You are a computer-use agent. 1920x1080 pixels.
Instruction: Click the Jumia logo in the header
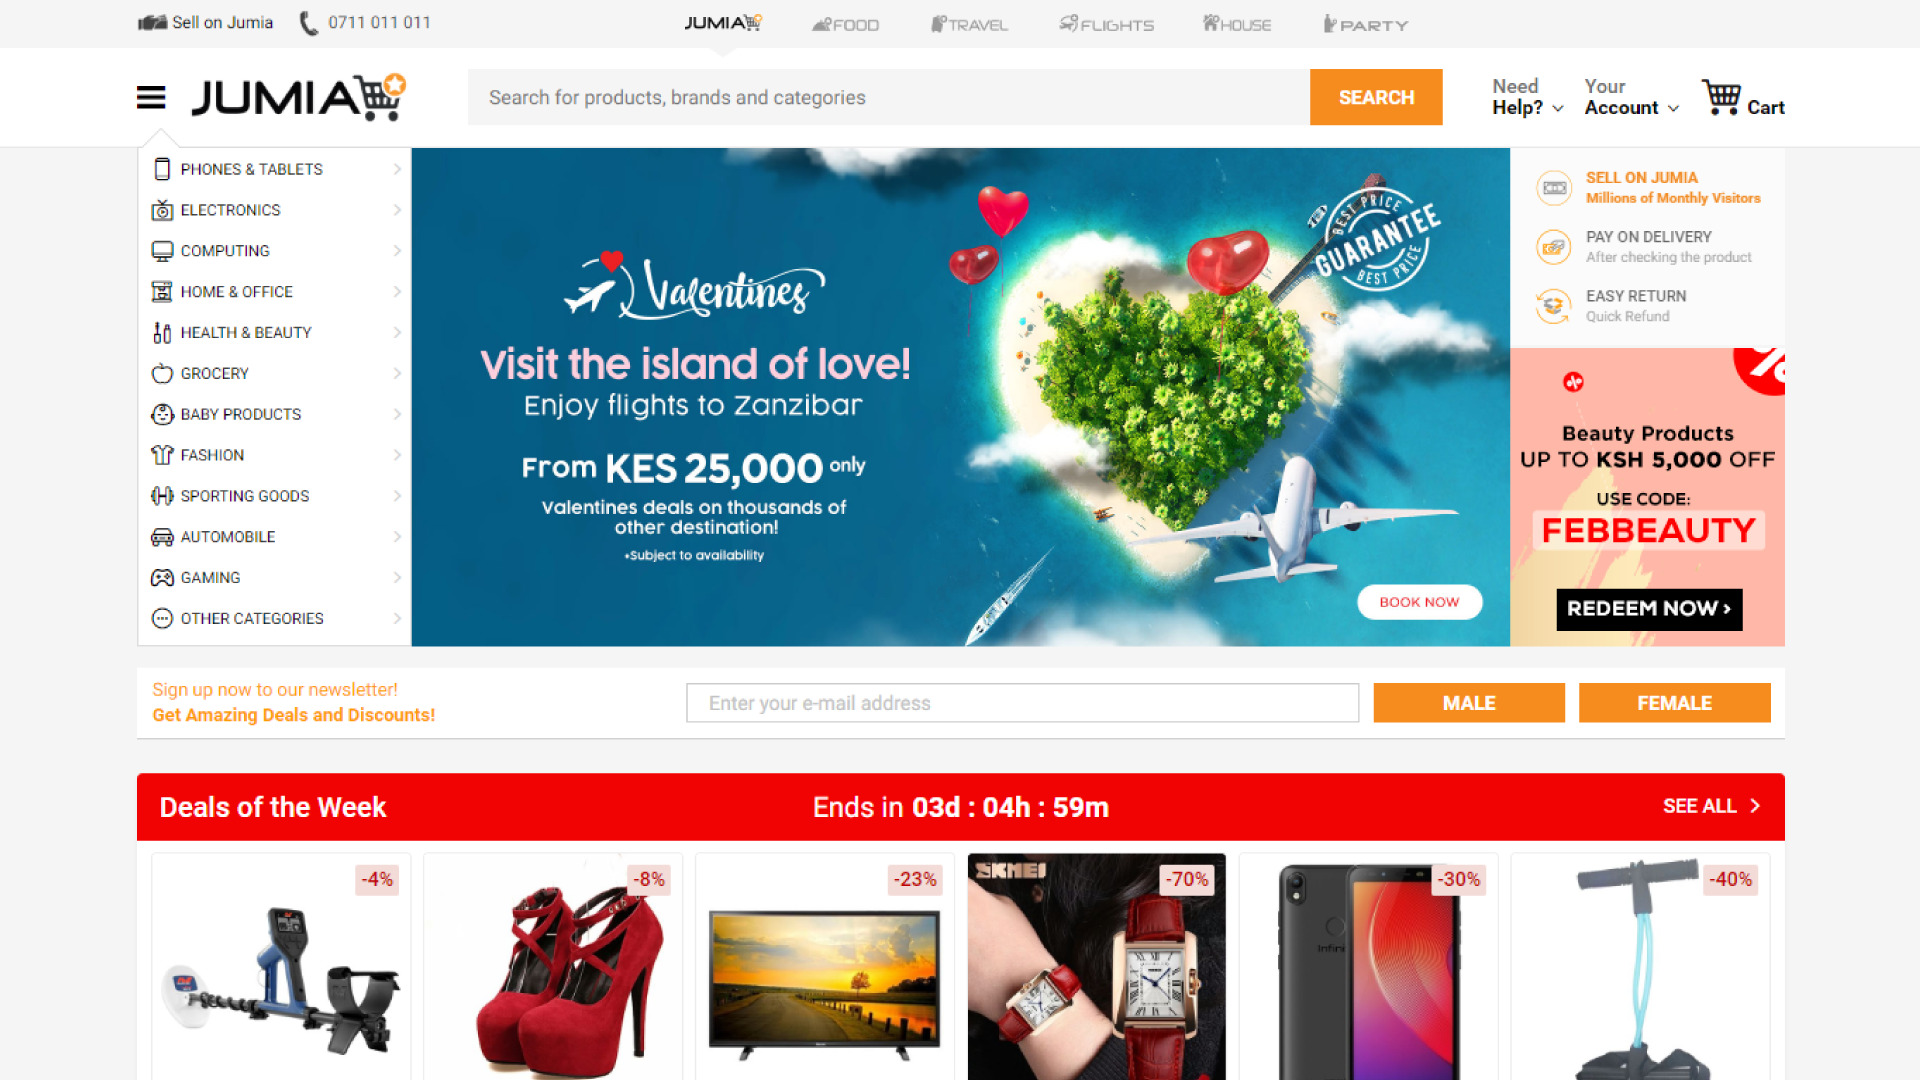[x=299, y=97]
